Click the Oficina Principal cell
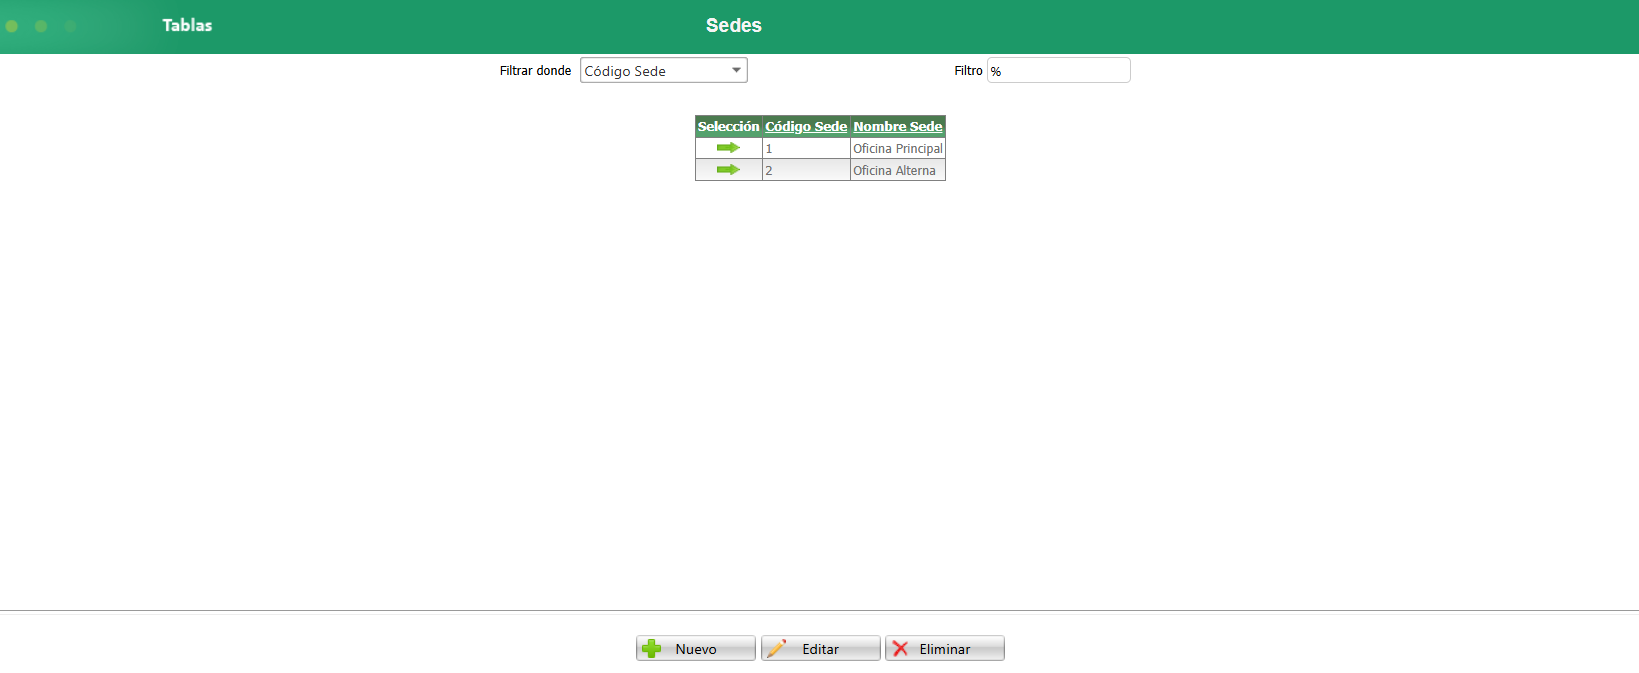Screen dimensions: 1639x673 [898, 148]
